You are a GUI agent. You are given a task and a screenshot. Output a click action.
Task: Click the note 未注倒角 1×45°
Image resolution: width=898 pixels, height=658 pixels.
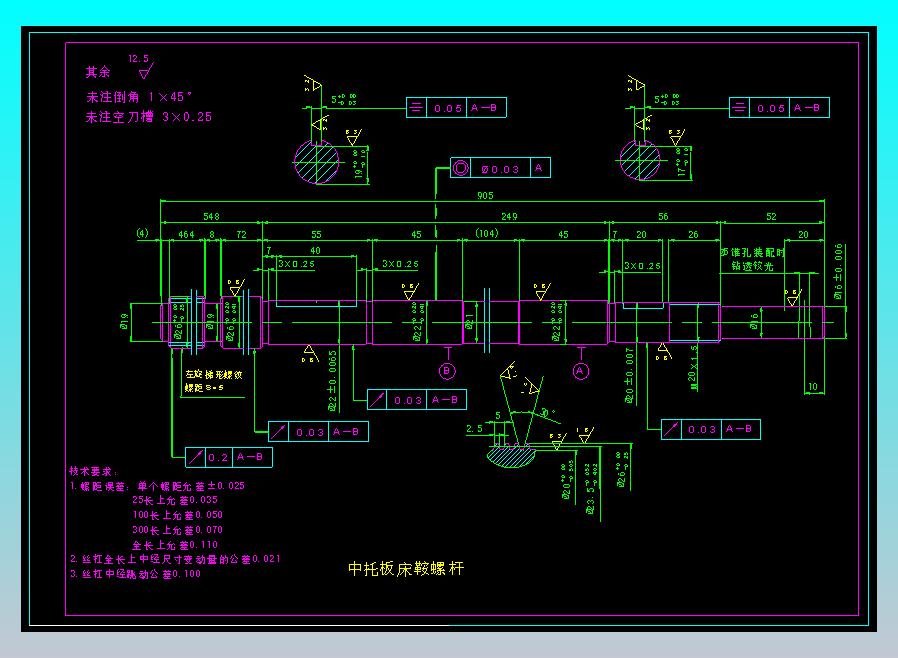139,97
